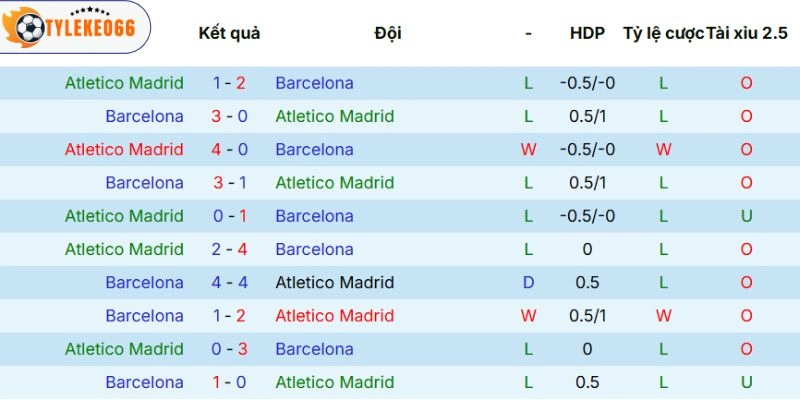The image size is (800, 400).
Task: Select the Đội column header
Action: pos(388,33)
